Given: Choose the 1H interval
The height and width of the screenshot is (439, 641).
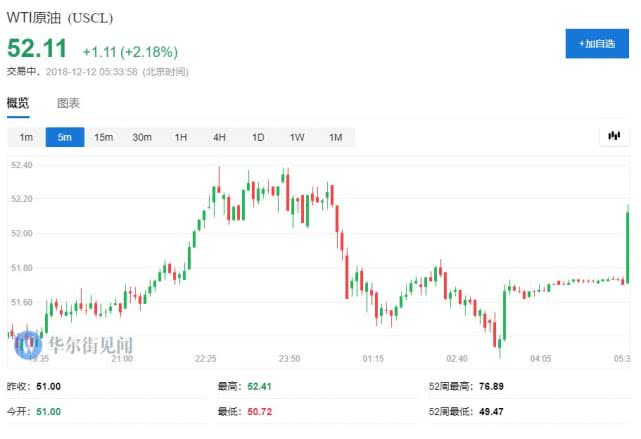Looking at the screenshot, I should pyautogui.click(x=181, y=137).
